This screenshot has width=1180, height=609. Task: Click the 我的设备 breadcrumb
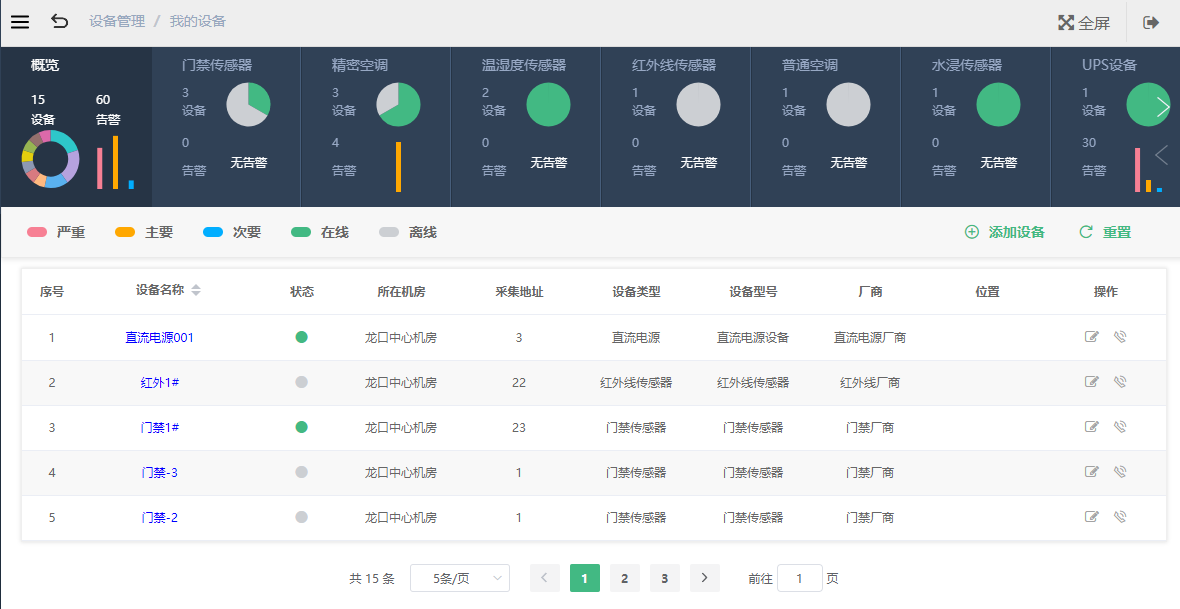coord(198,21)
